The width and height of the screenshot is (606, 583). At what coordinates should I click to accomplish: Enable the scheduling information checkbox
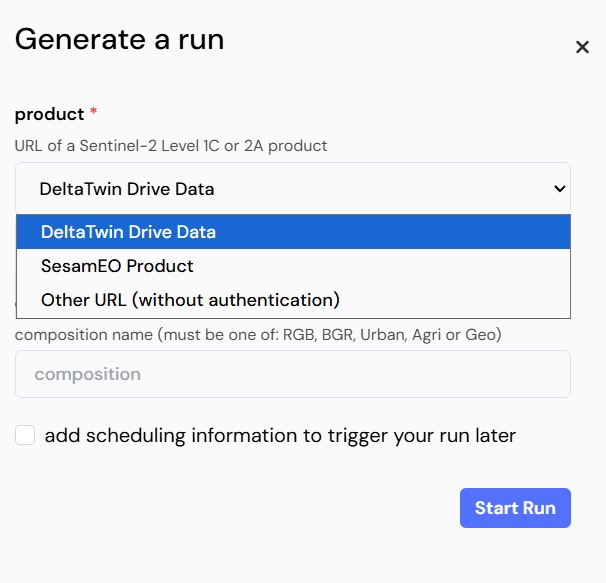tap(25, 435)
